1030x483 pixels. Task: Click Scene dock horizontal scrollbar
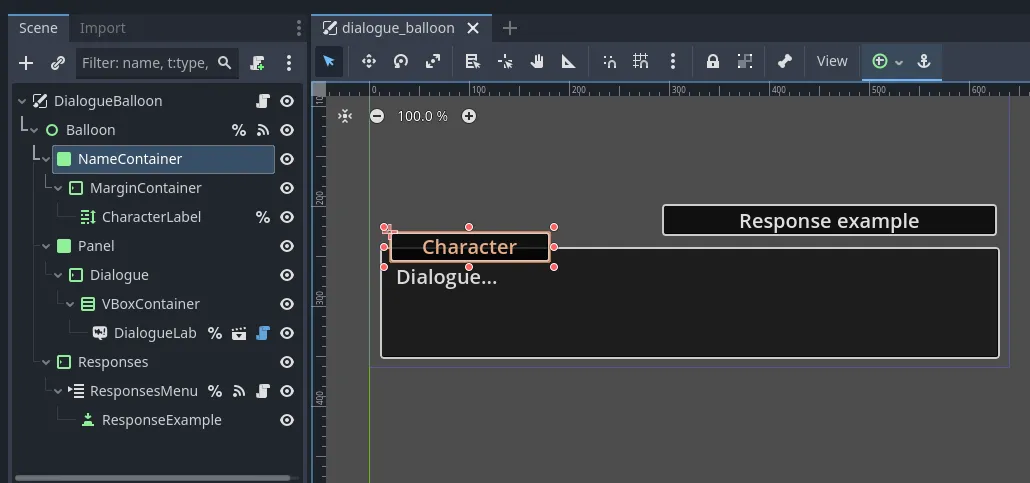tap(152, 478)
